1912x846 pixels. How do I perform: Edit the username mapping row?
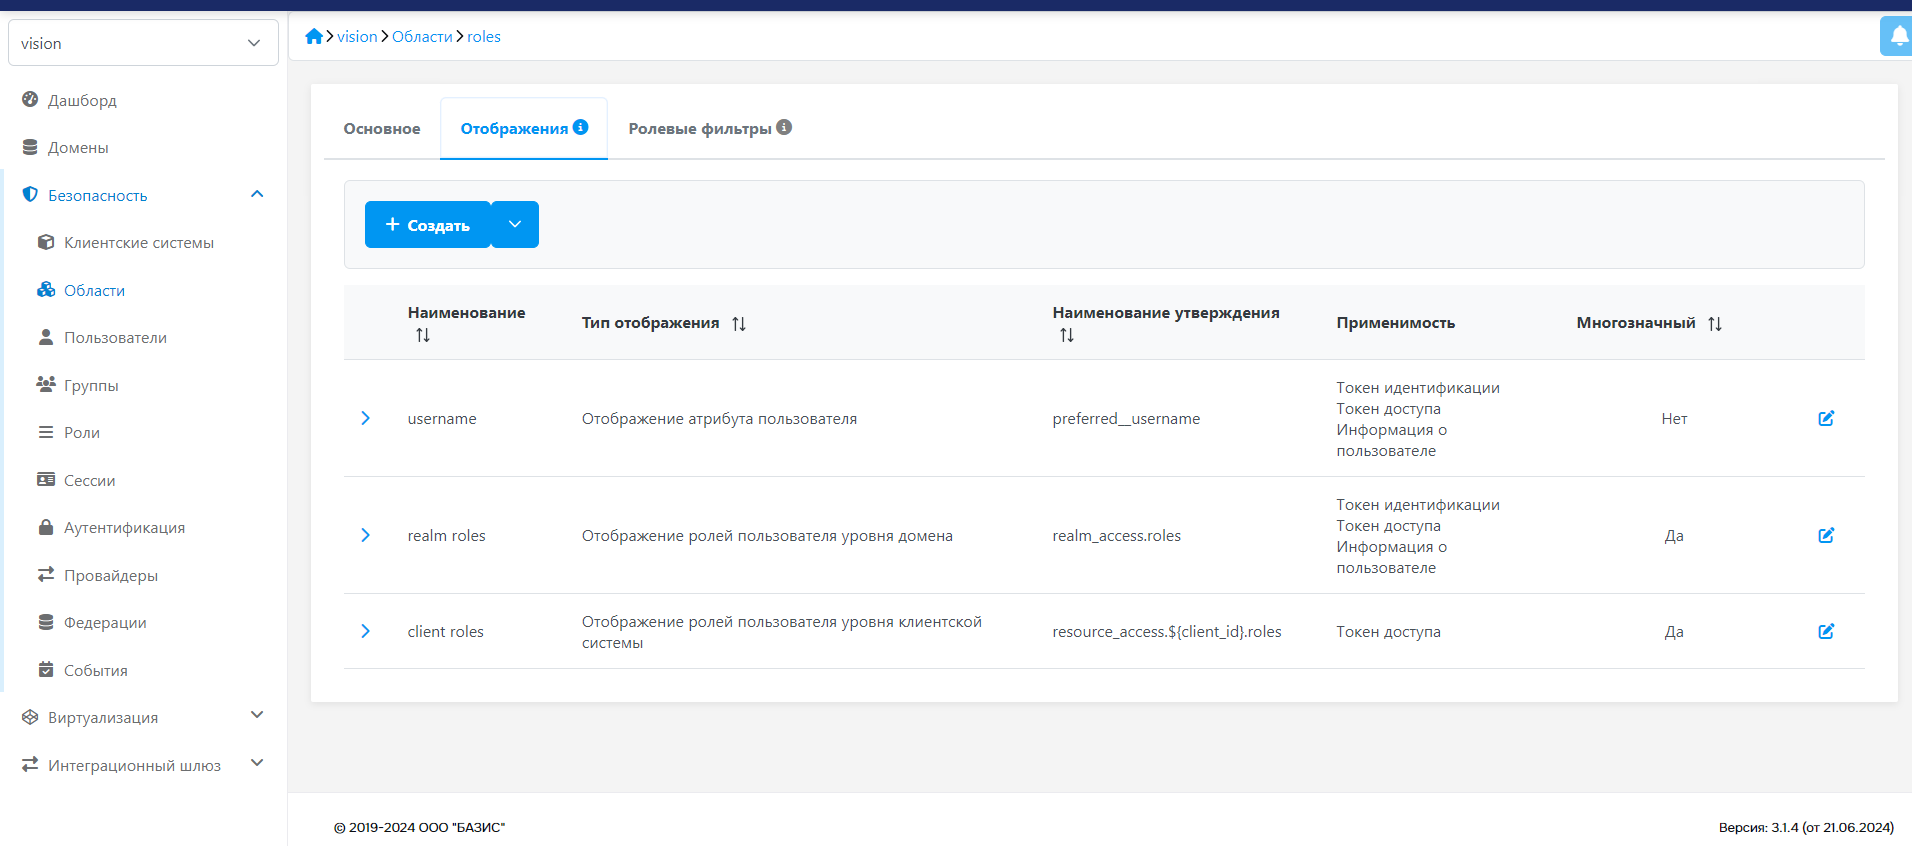(x=1825, y=419)
